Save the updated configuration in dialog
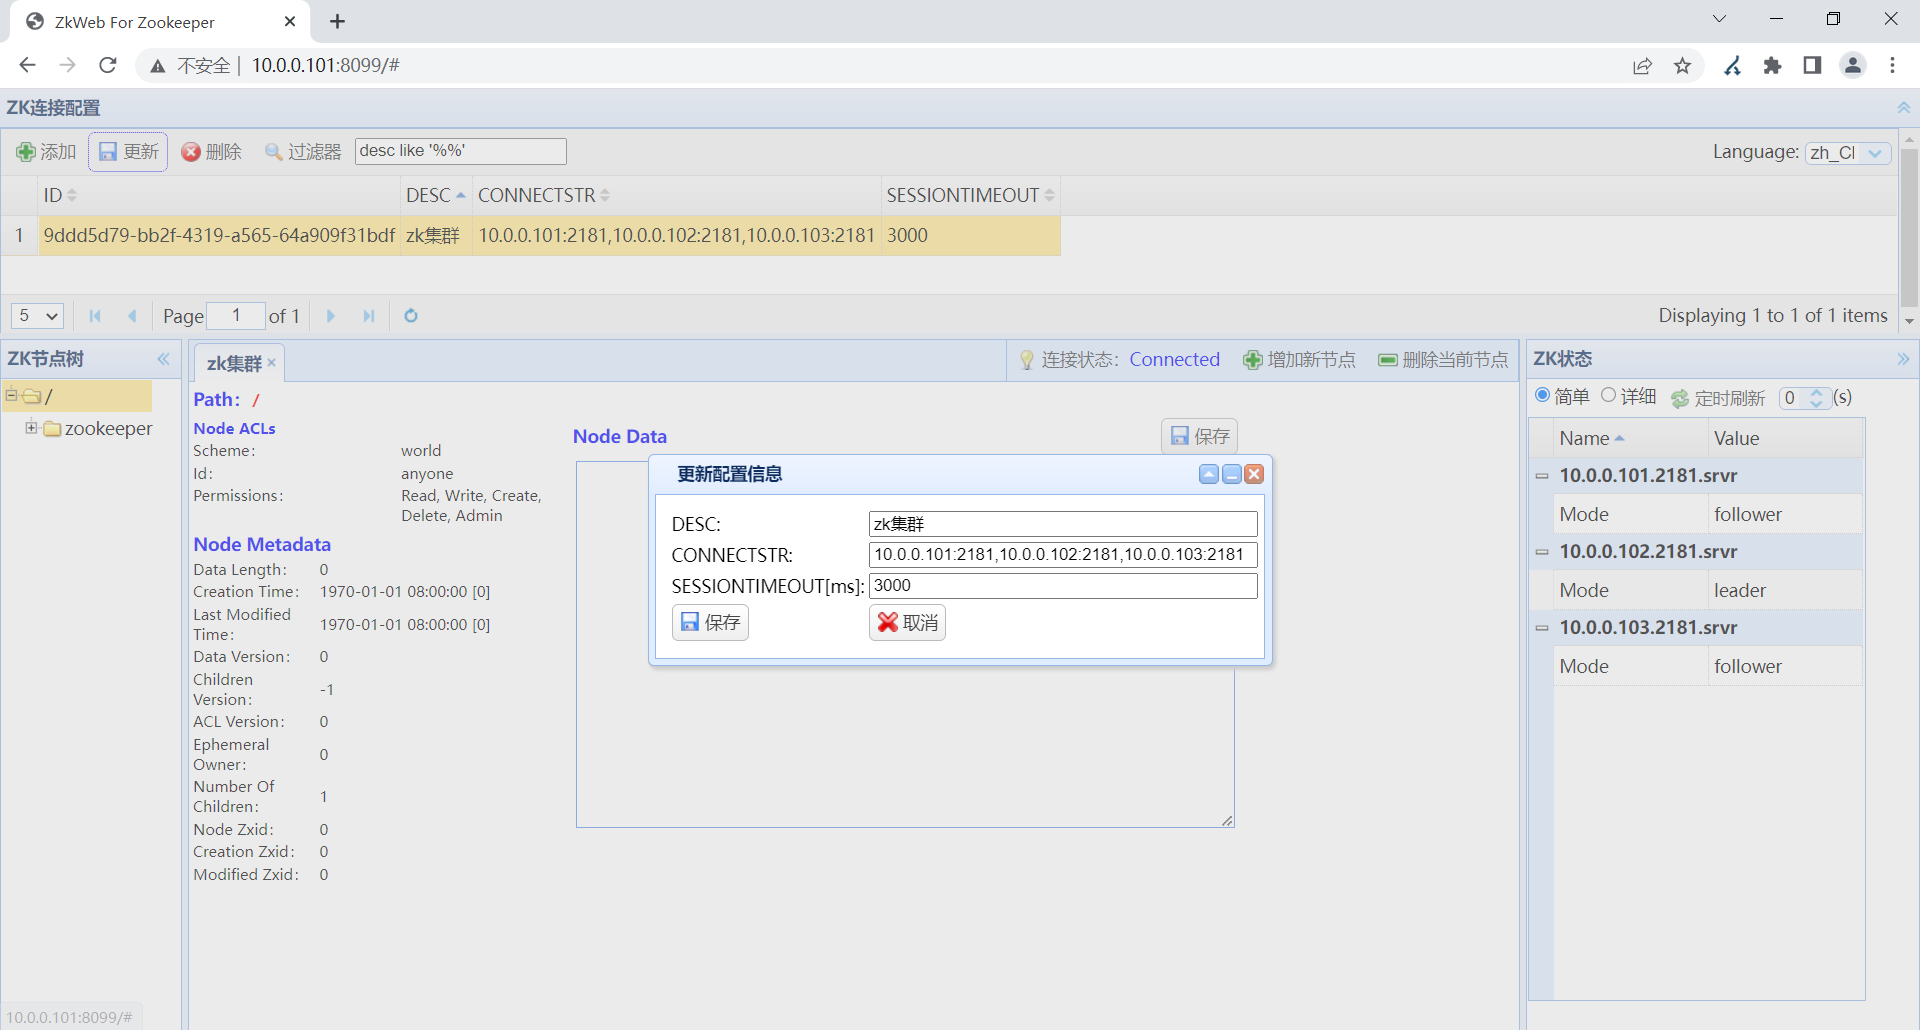This screenshot has width=1920, height=1030. click(x=710, y=623)
